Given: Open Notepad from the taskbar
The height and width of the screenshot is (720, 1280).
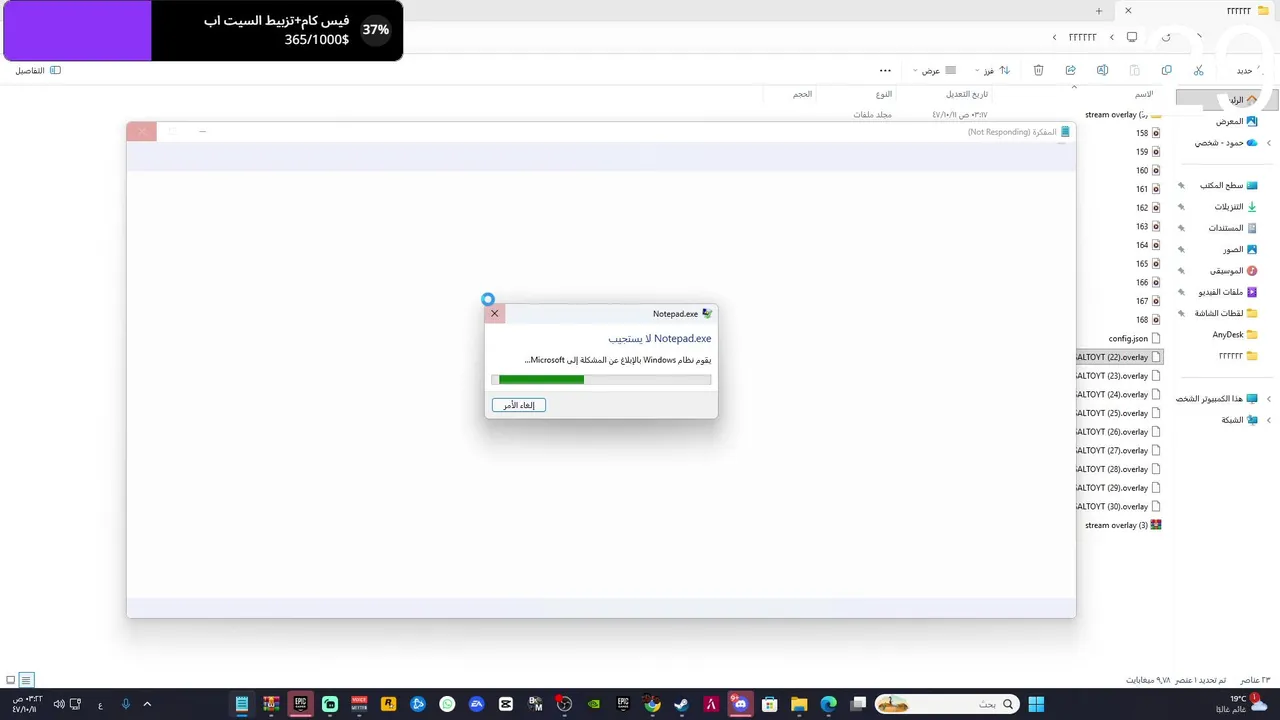Looking at the screenshot, I should click(242, 704).
